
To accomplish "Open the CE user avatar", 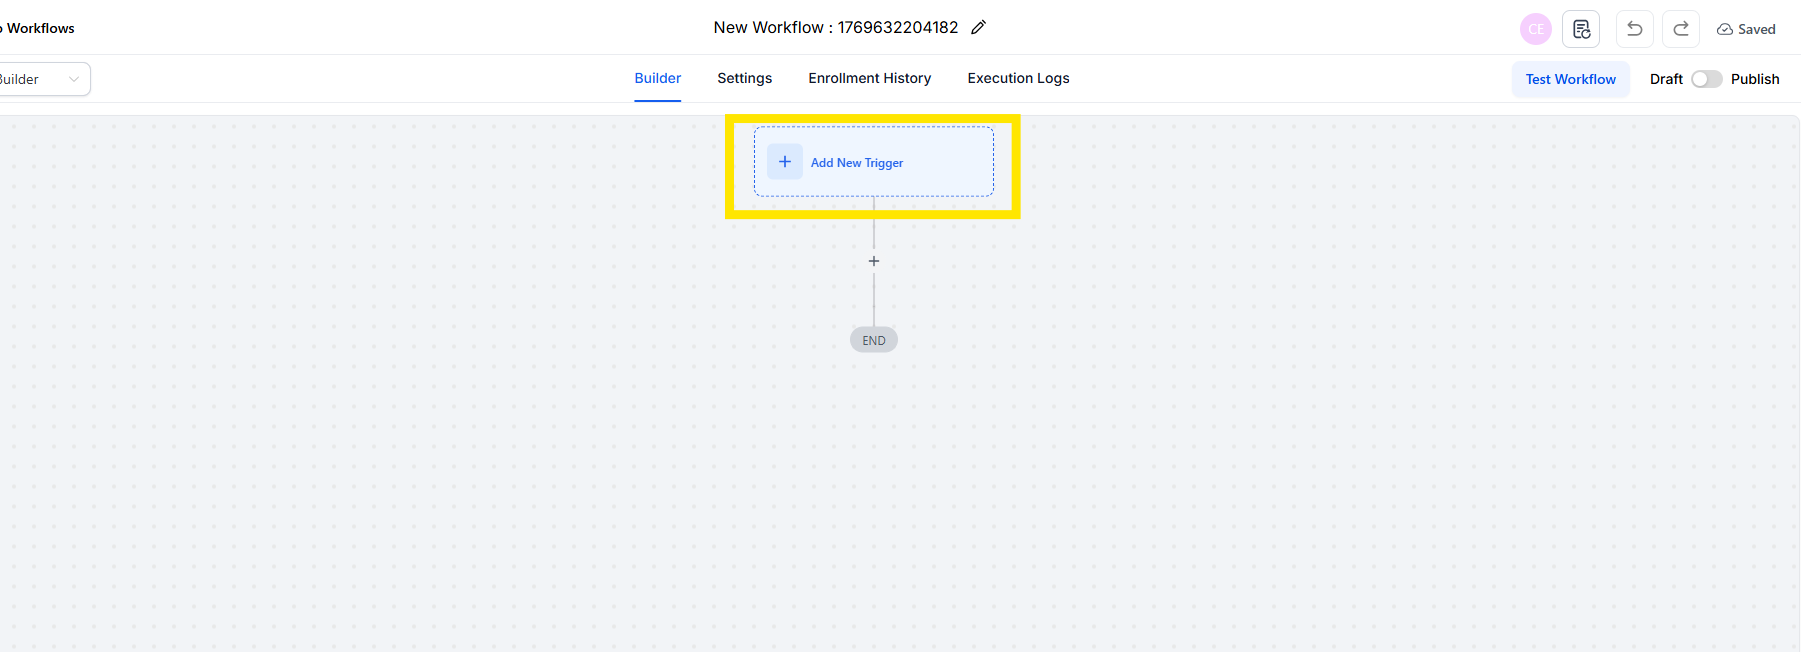I will [1535, 29].
